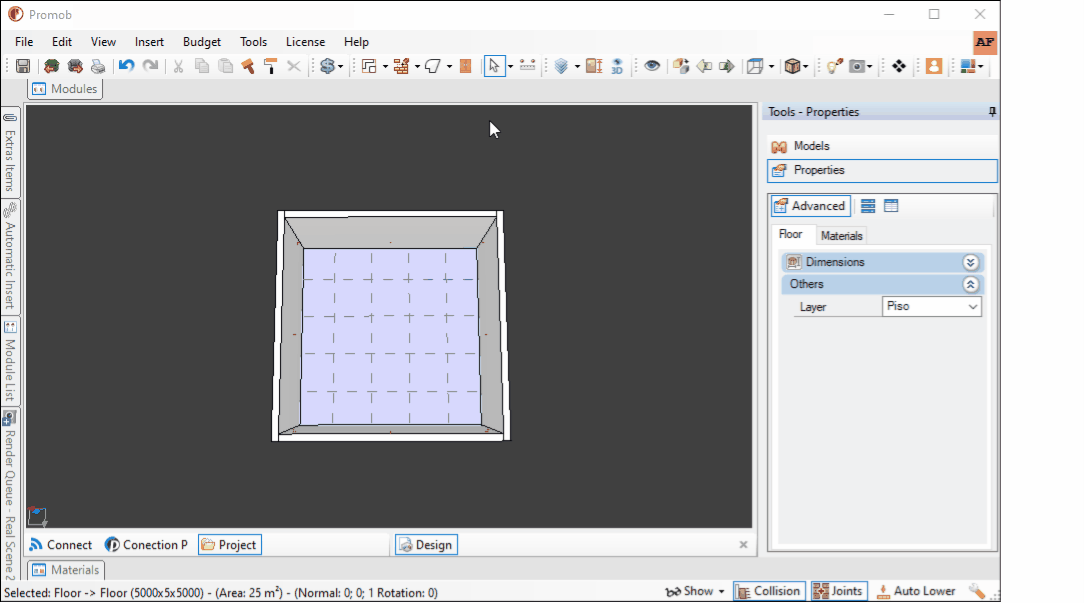Delete selected item with the X icon
Screen dimensions: 1084x603
294,66
